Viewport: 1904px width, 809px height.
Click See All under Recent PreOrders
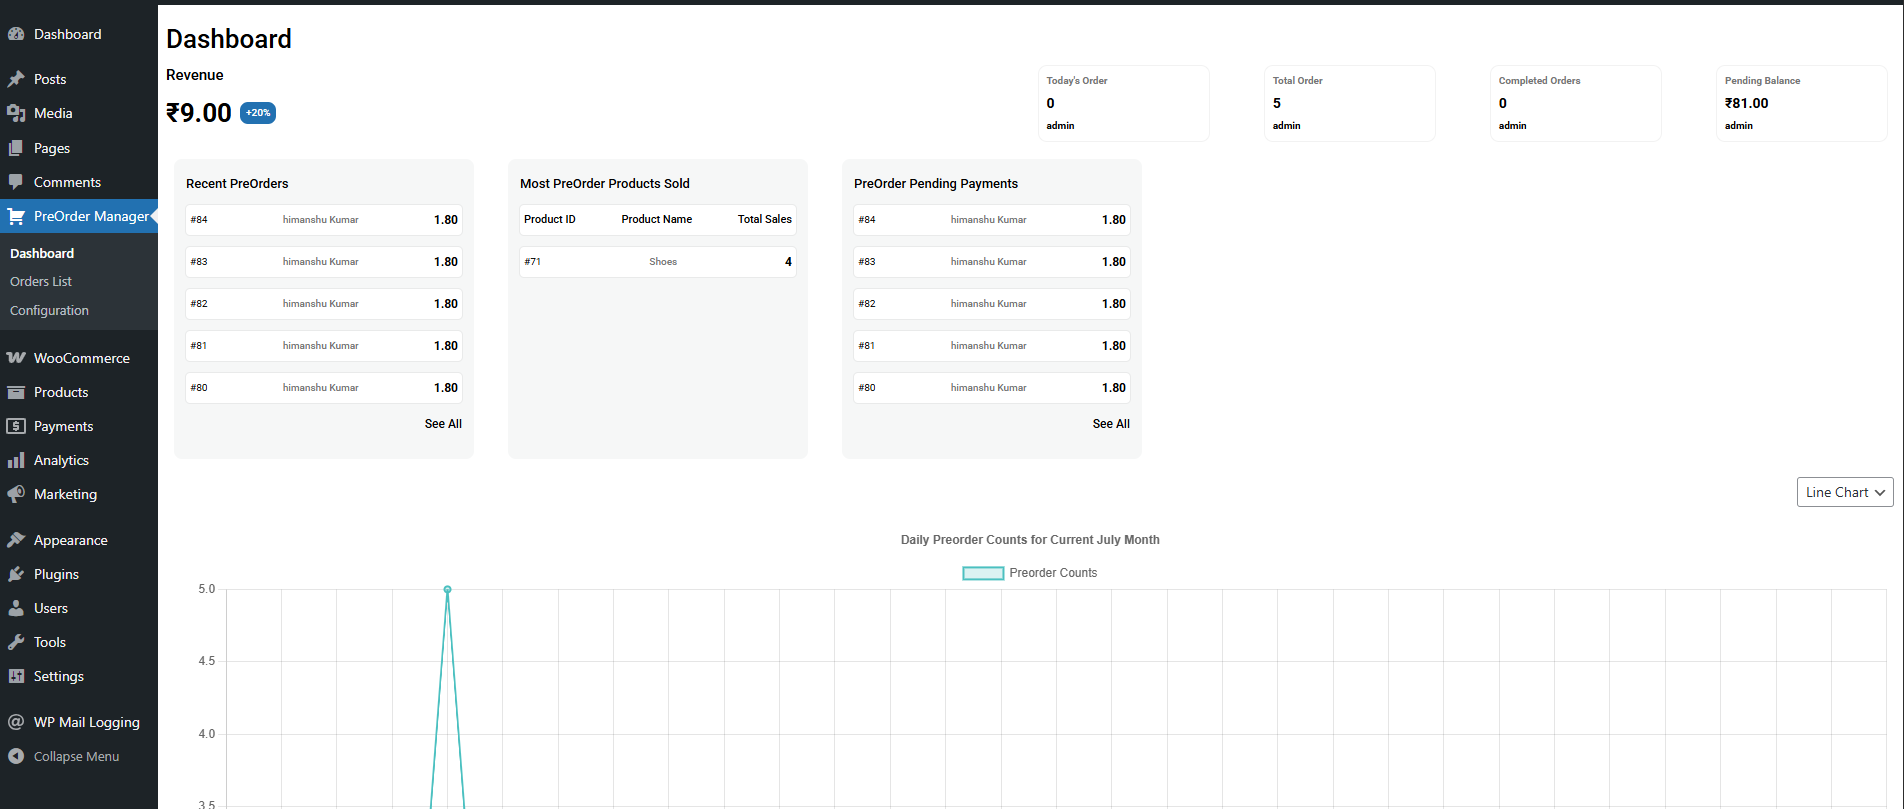443,424
